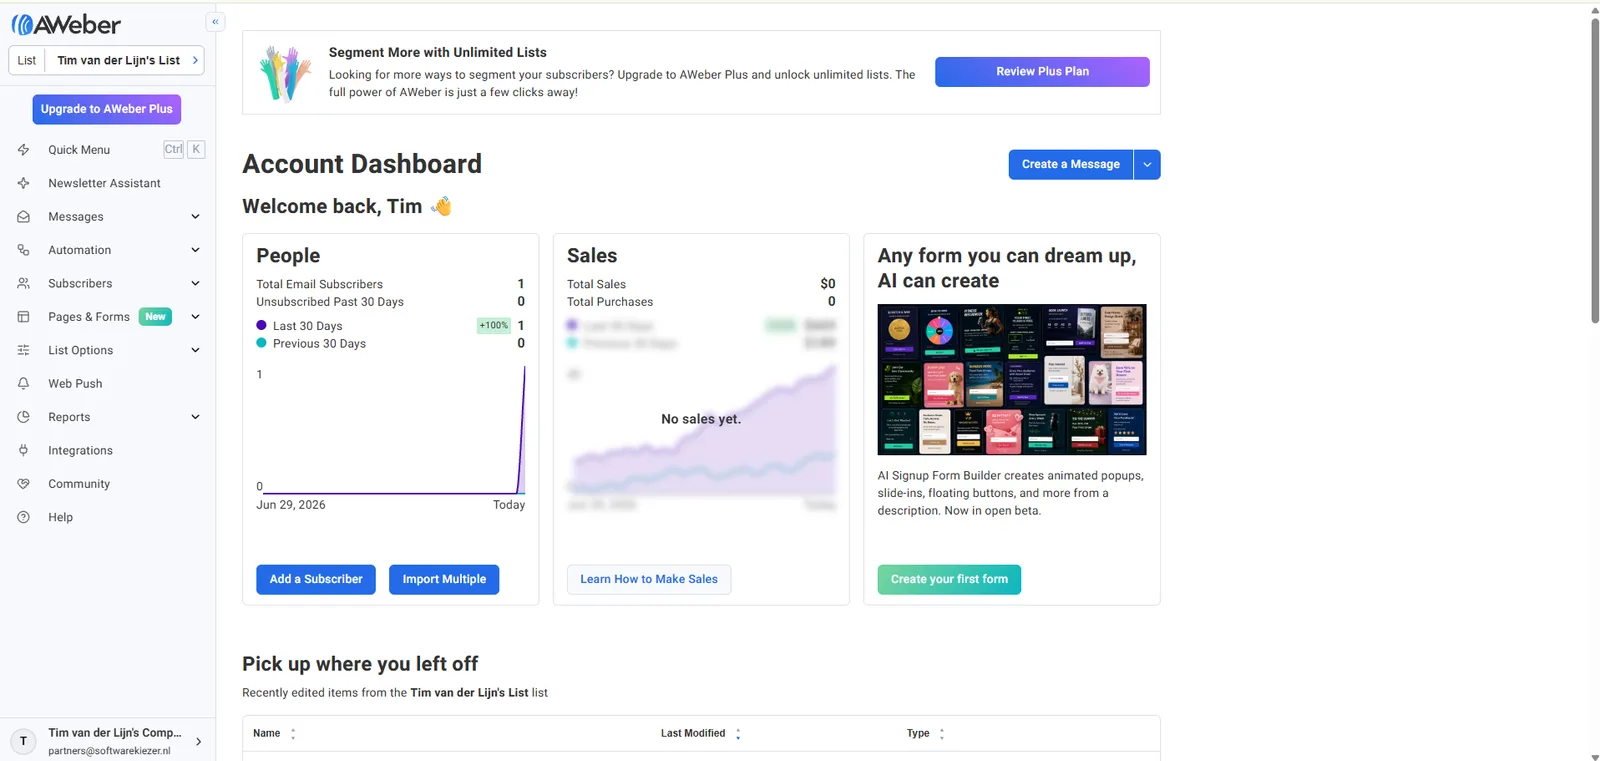
Task: Click the colorful hands banner illustration
Action: point(285,73)
